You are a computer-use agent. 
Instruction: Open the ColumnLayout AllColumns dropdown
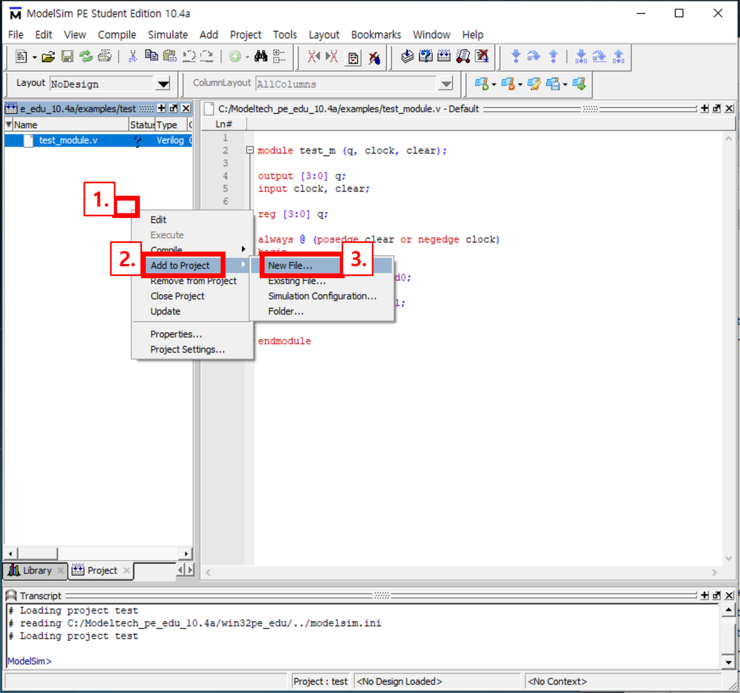coord(445,84)
